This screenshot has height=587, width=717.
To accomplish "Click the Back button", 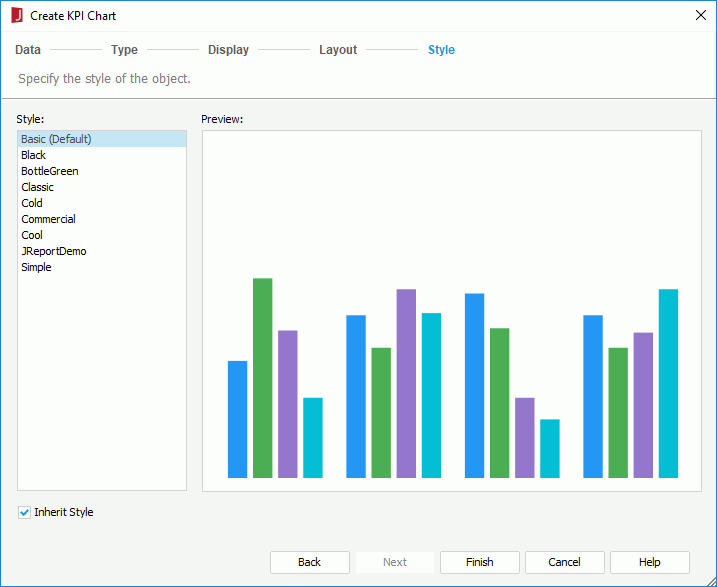I will pyautogui.click(x=310, y=562).
